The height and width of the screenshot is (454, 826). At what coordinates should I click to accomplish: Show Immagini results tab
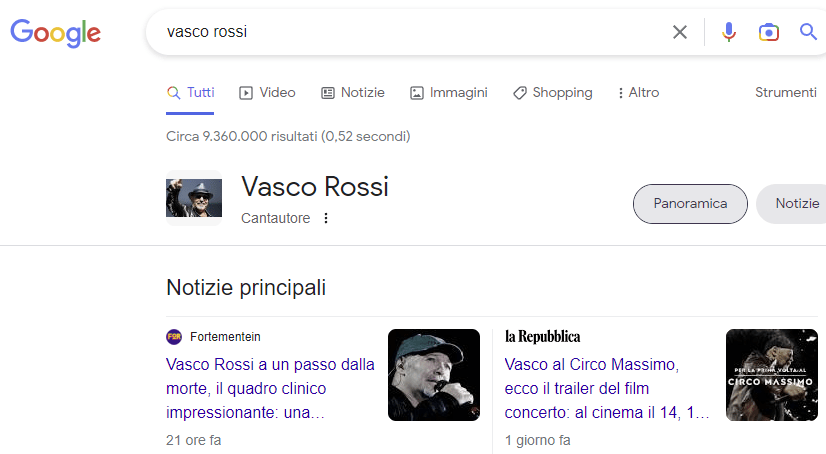click(448, 93)
